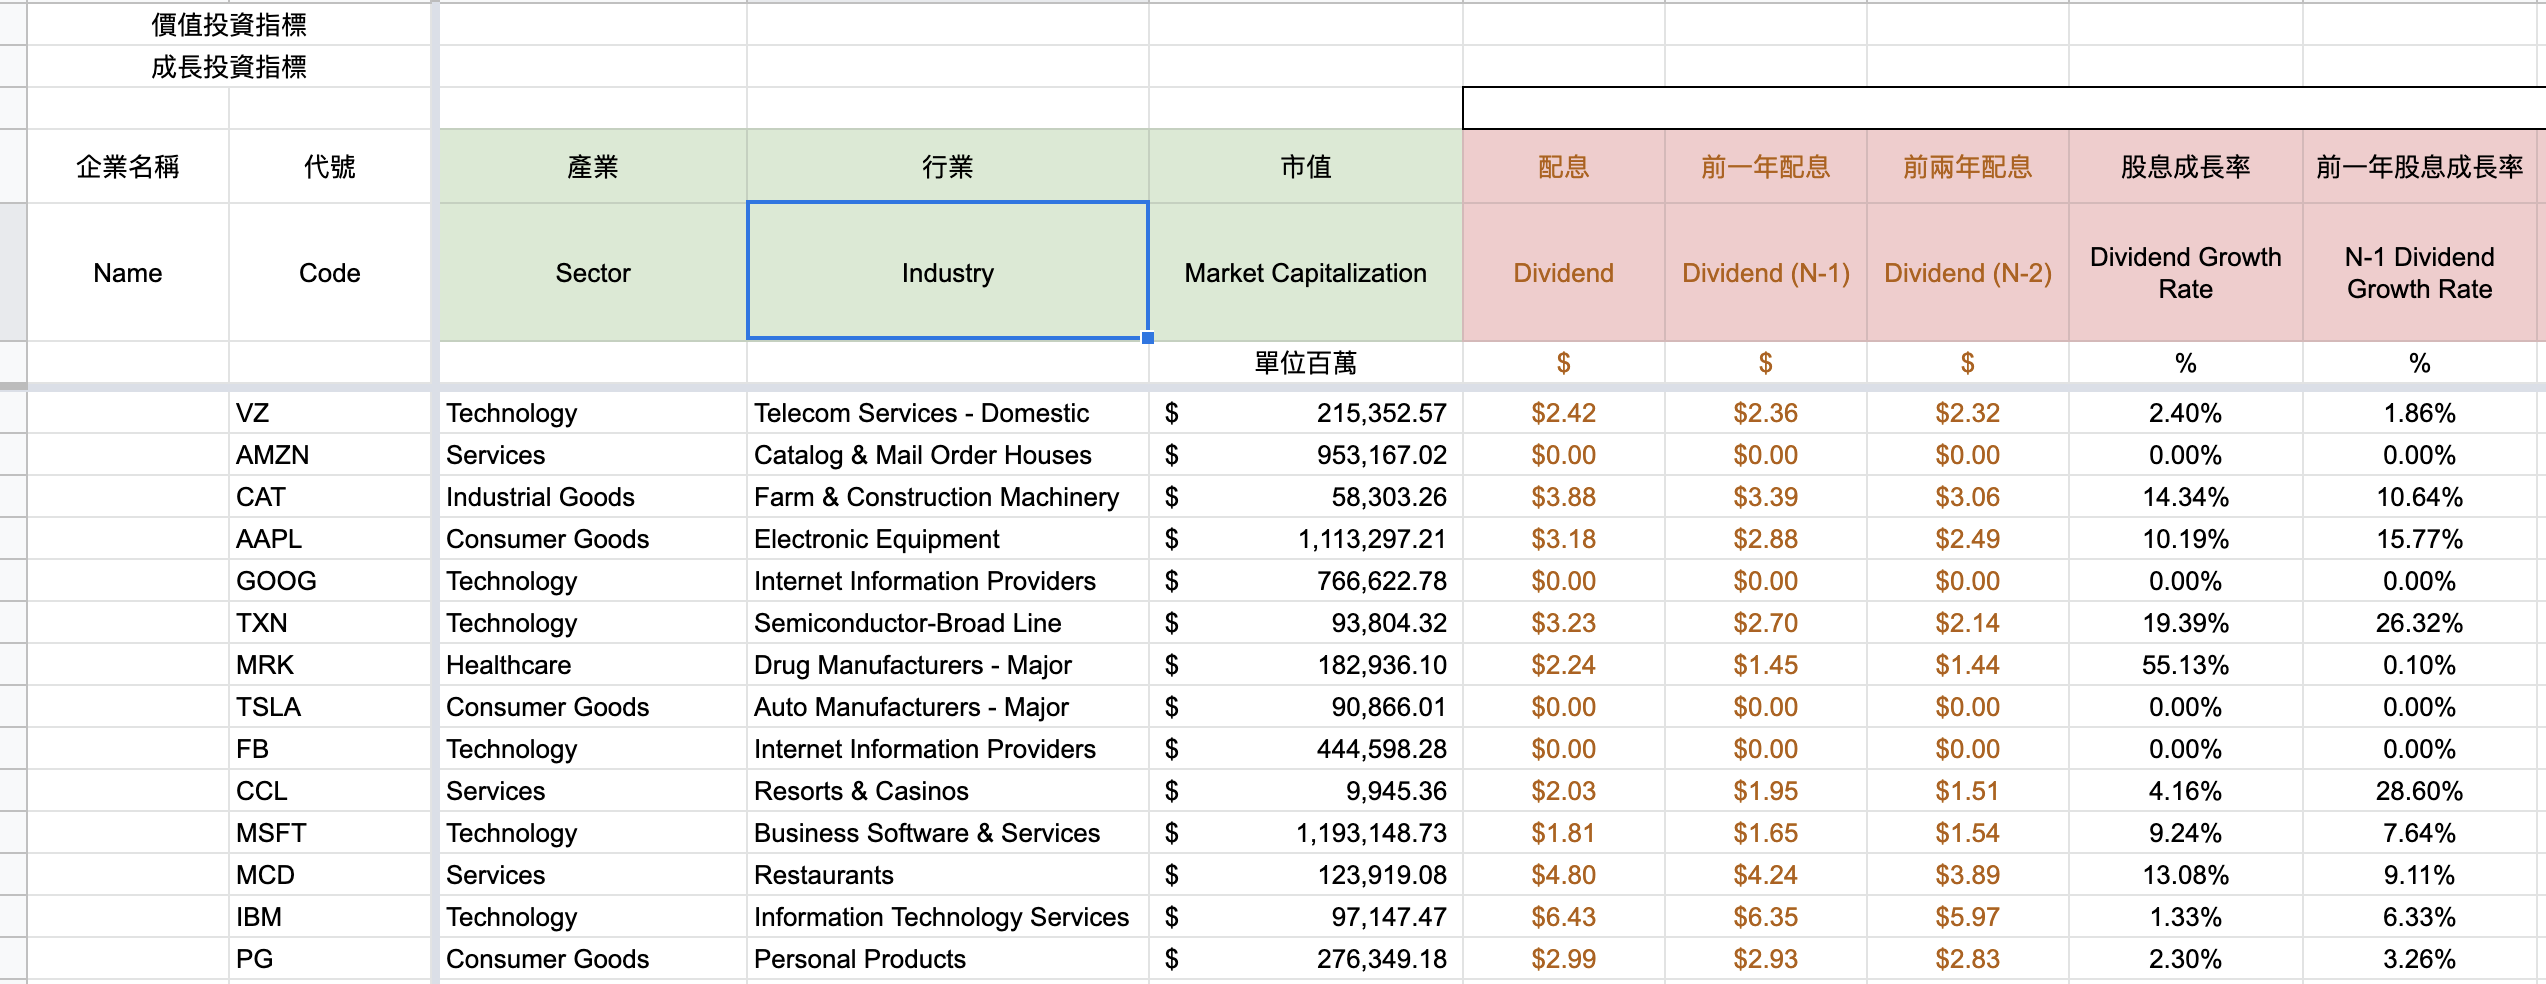Viewport: 2546px width, 984px height.
Task: Select TXN's 26.32% growth rate cell
Action: pos(2419,622)
